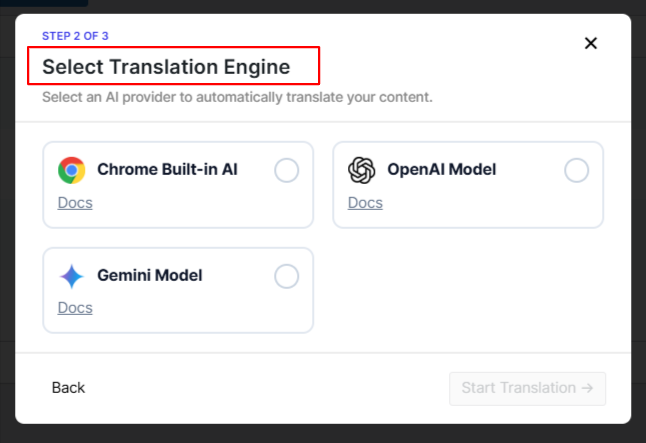Click the Gemini Model label text

149,276
